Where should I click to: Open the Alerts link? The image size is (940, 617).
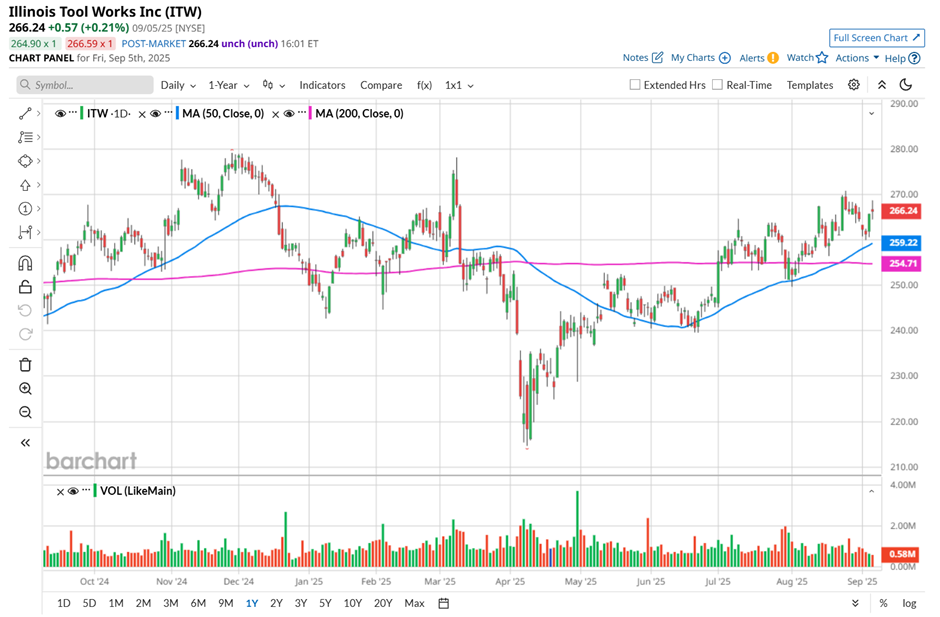point(758,58)
